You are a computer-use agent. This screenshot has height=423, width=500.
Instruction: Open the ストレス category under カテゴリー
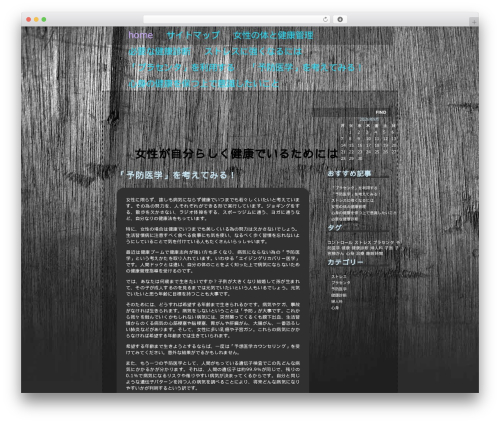(339, 277)
